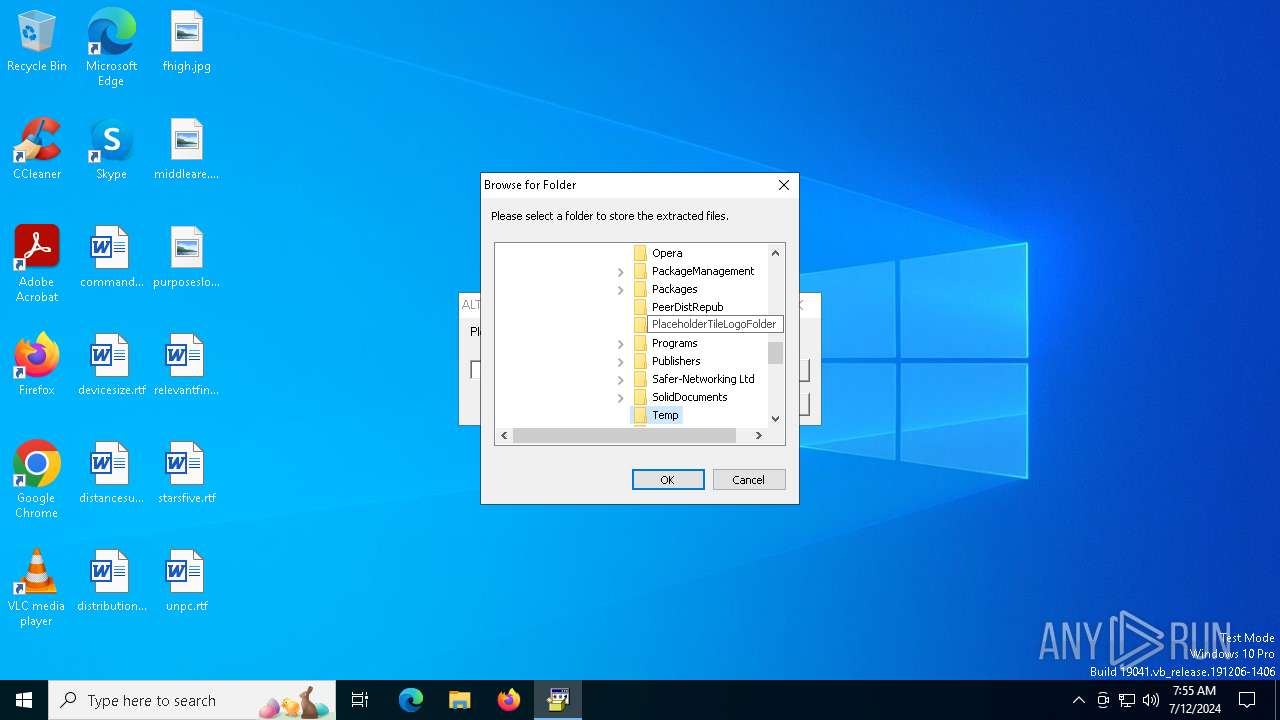Image resolution: width=1280 pixels, height=720 pixels.
Task: Select the relevantfin document on the desktop
Action: coord(187,366)
